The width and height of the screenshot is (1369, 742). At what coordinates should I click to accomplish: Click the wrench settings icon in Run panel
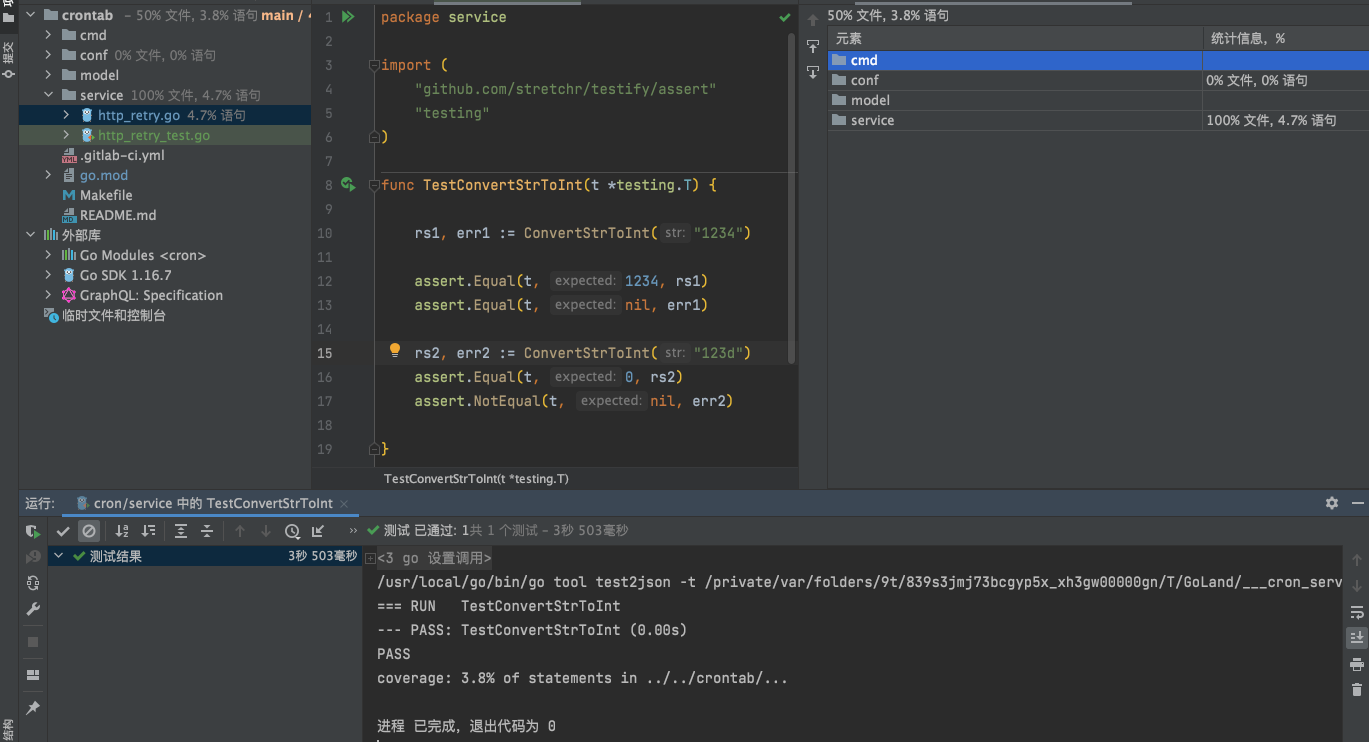[33, 609]
